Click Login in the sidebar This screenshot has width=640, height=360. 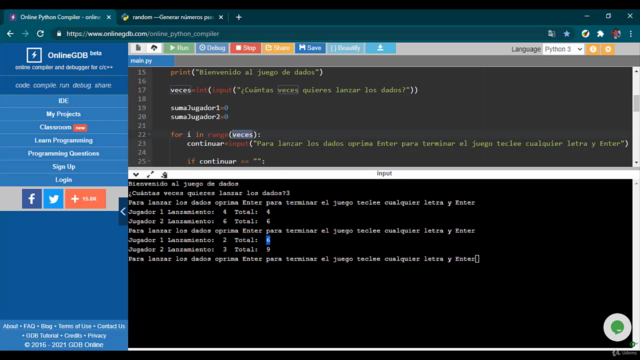[64, 180]
